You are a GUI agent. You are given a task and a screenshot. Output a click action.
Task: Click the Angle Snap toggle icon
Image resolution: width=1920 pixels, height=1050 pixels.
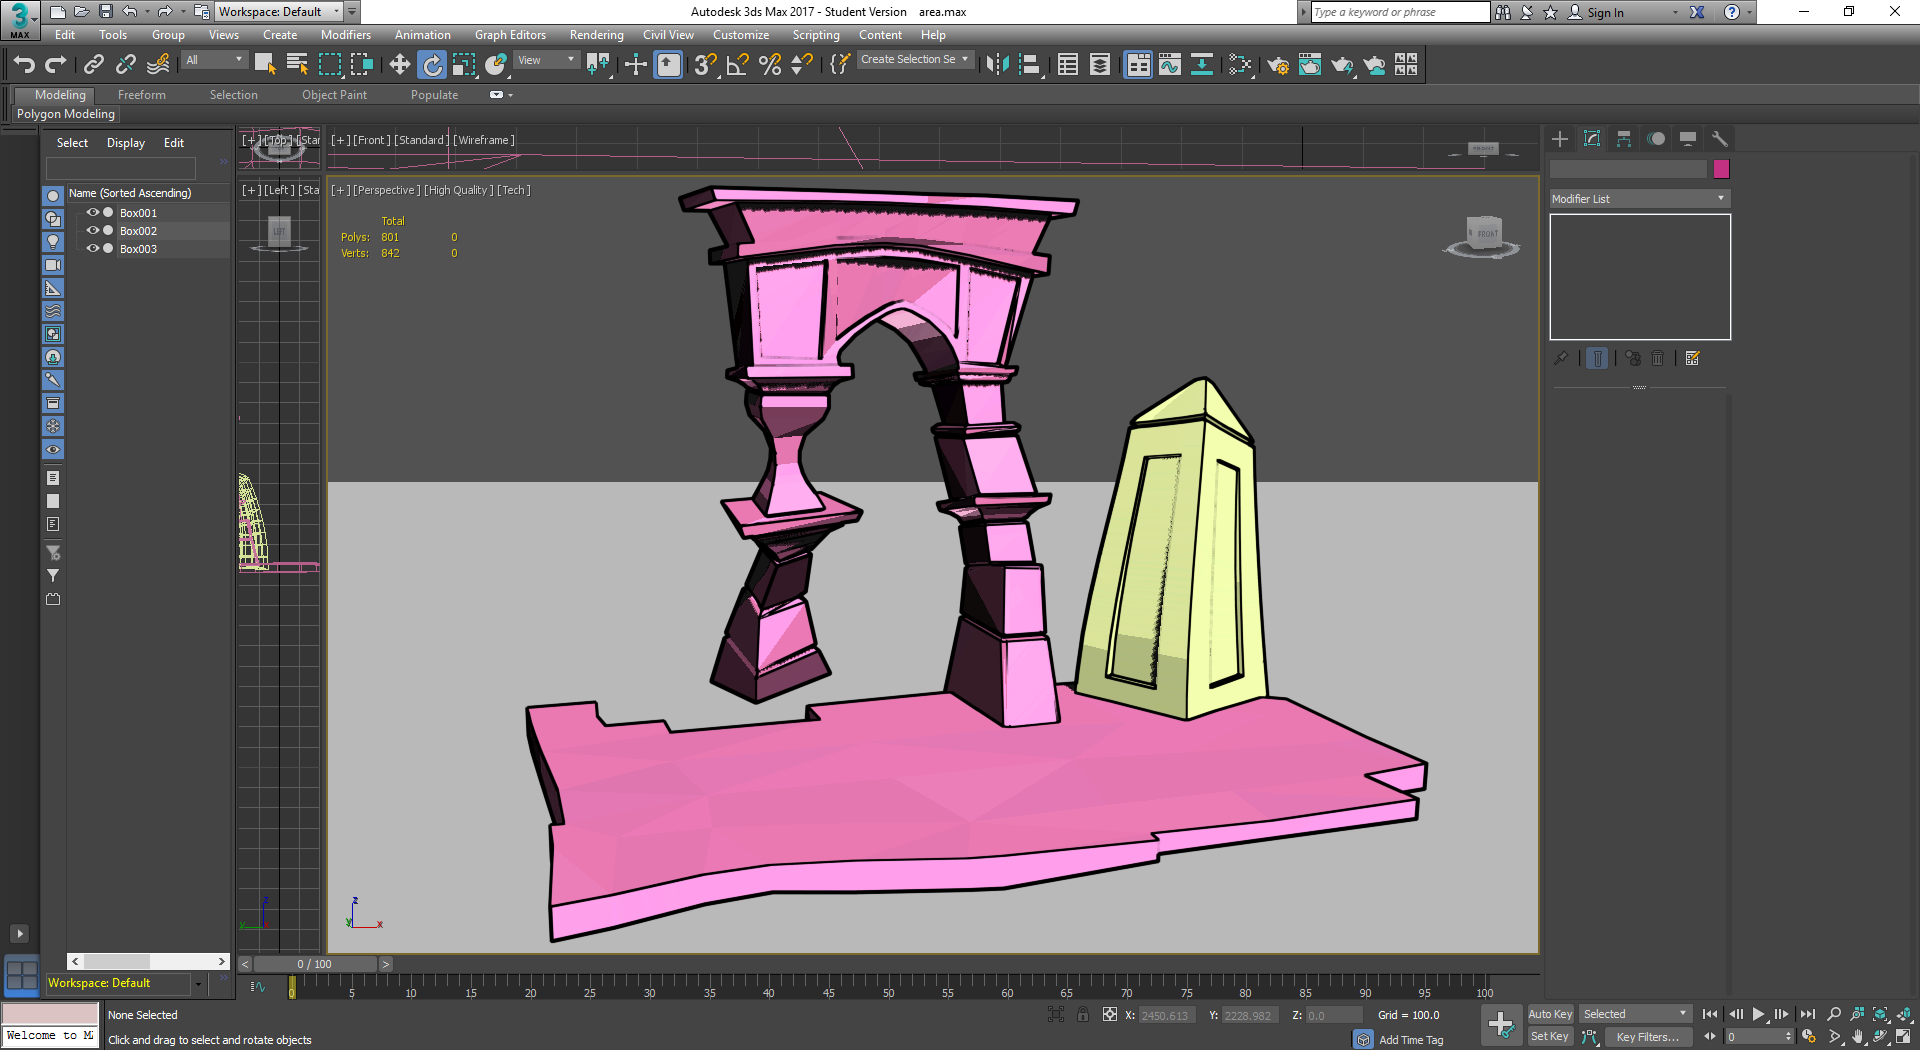(x=738, y=65)
